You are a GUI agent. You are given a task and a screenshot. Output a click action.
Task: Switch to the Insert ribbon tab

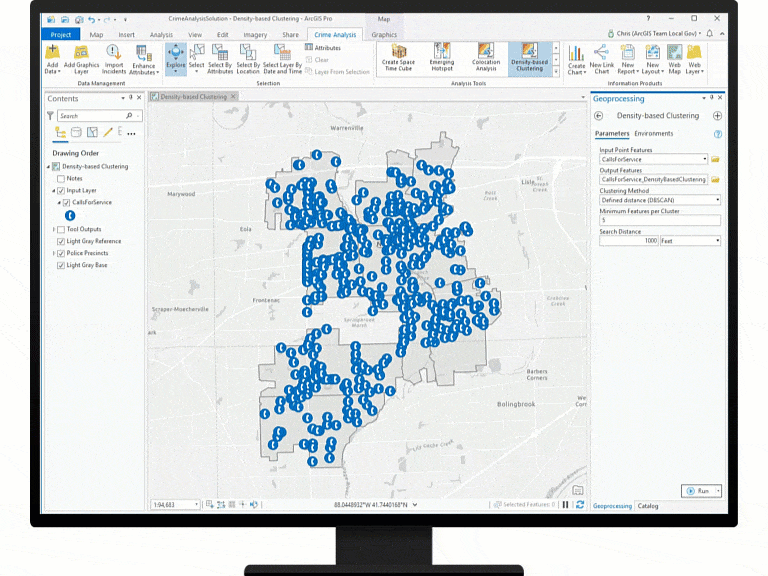tap(126, 35)
